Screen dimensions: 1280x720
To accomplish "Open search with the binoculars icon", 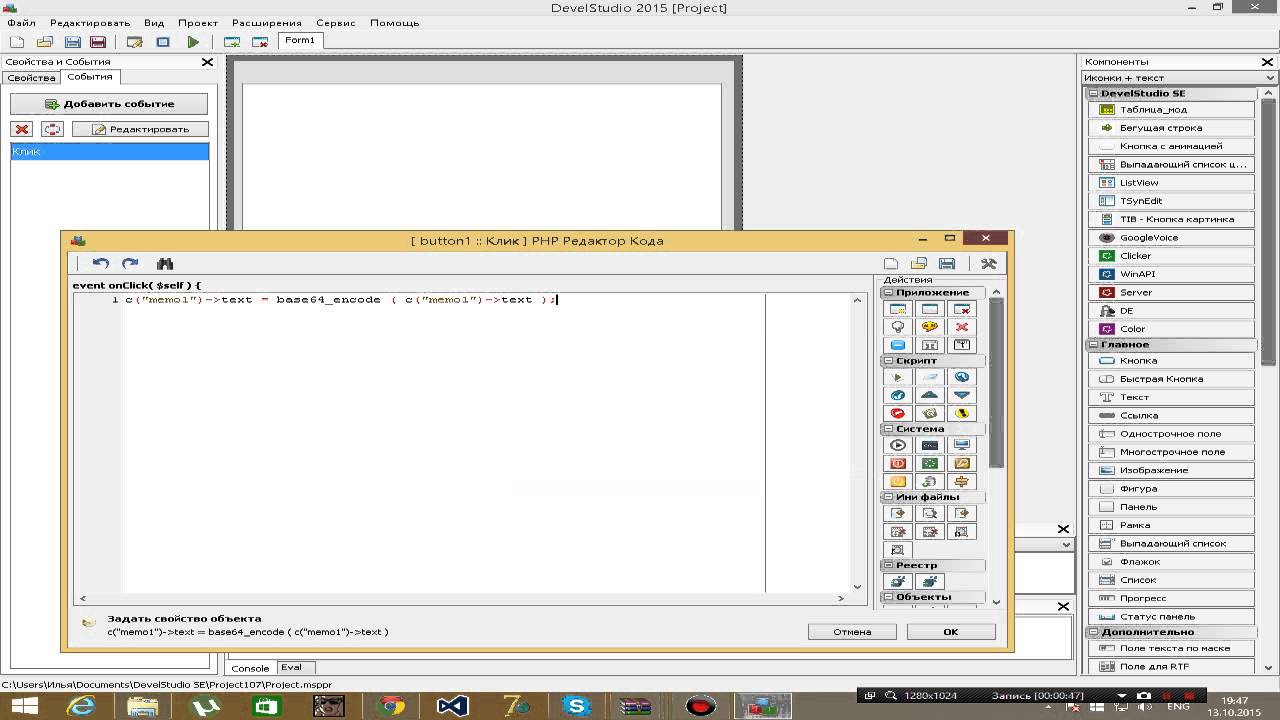I will [x=165, y=263].
